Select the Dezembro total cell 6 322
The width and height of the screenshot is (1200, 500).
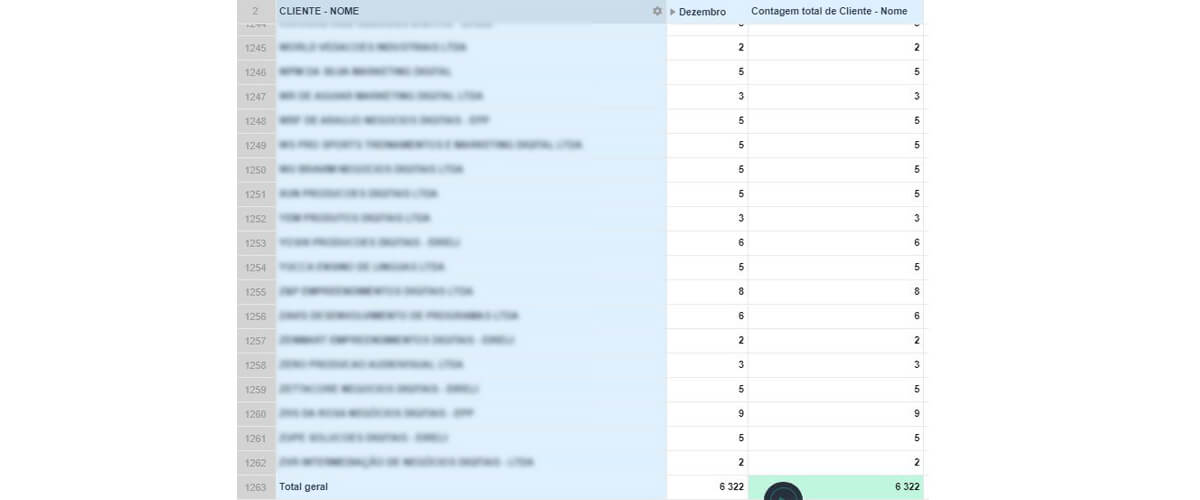click(x=707, y=487)
